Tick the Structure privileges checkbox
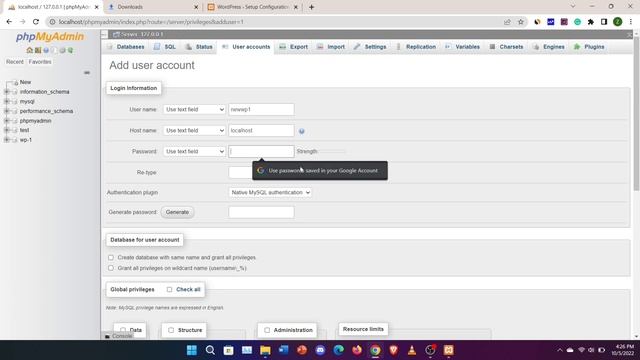Screen dimensions: 640x360 coord(171,330)
